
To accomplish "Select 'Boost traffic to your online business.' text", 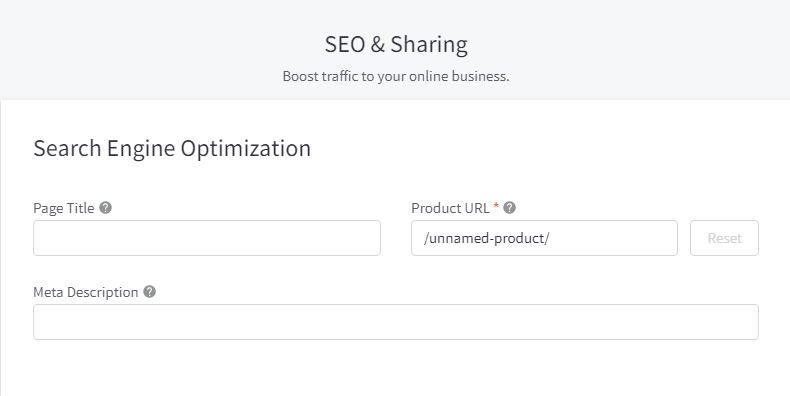I will [396, 77].
